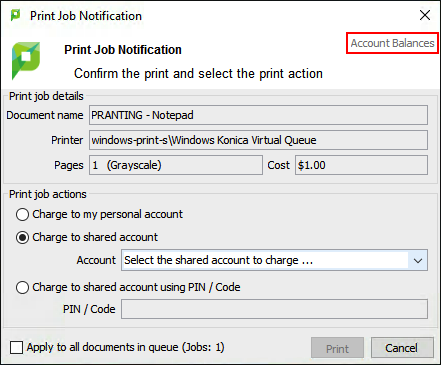Click 'Confirm the print and select the print action' text
441x365 pixels.
point(198,73)
